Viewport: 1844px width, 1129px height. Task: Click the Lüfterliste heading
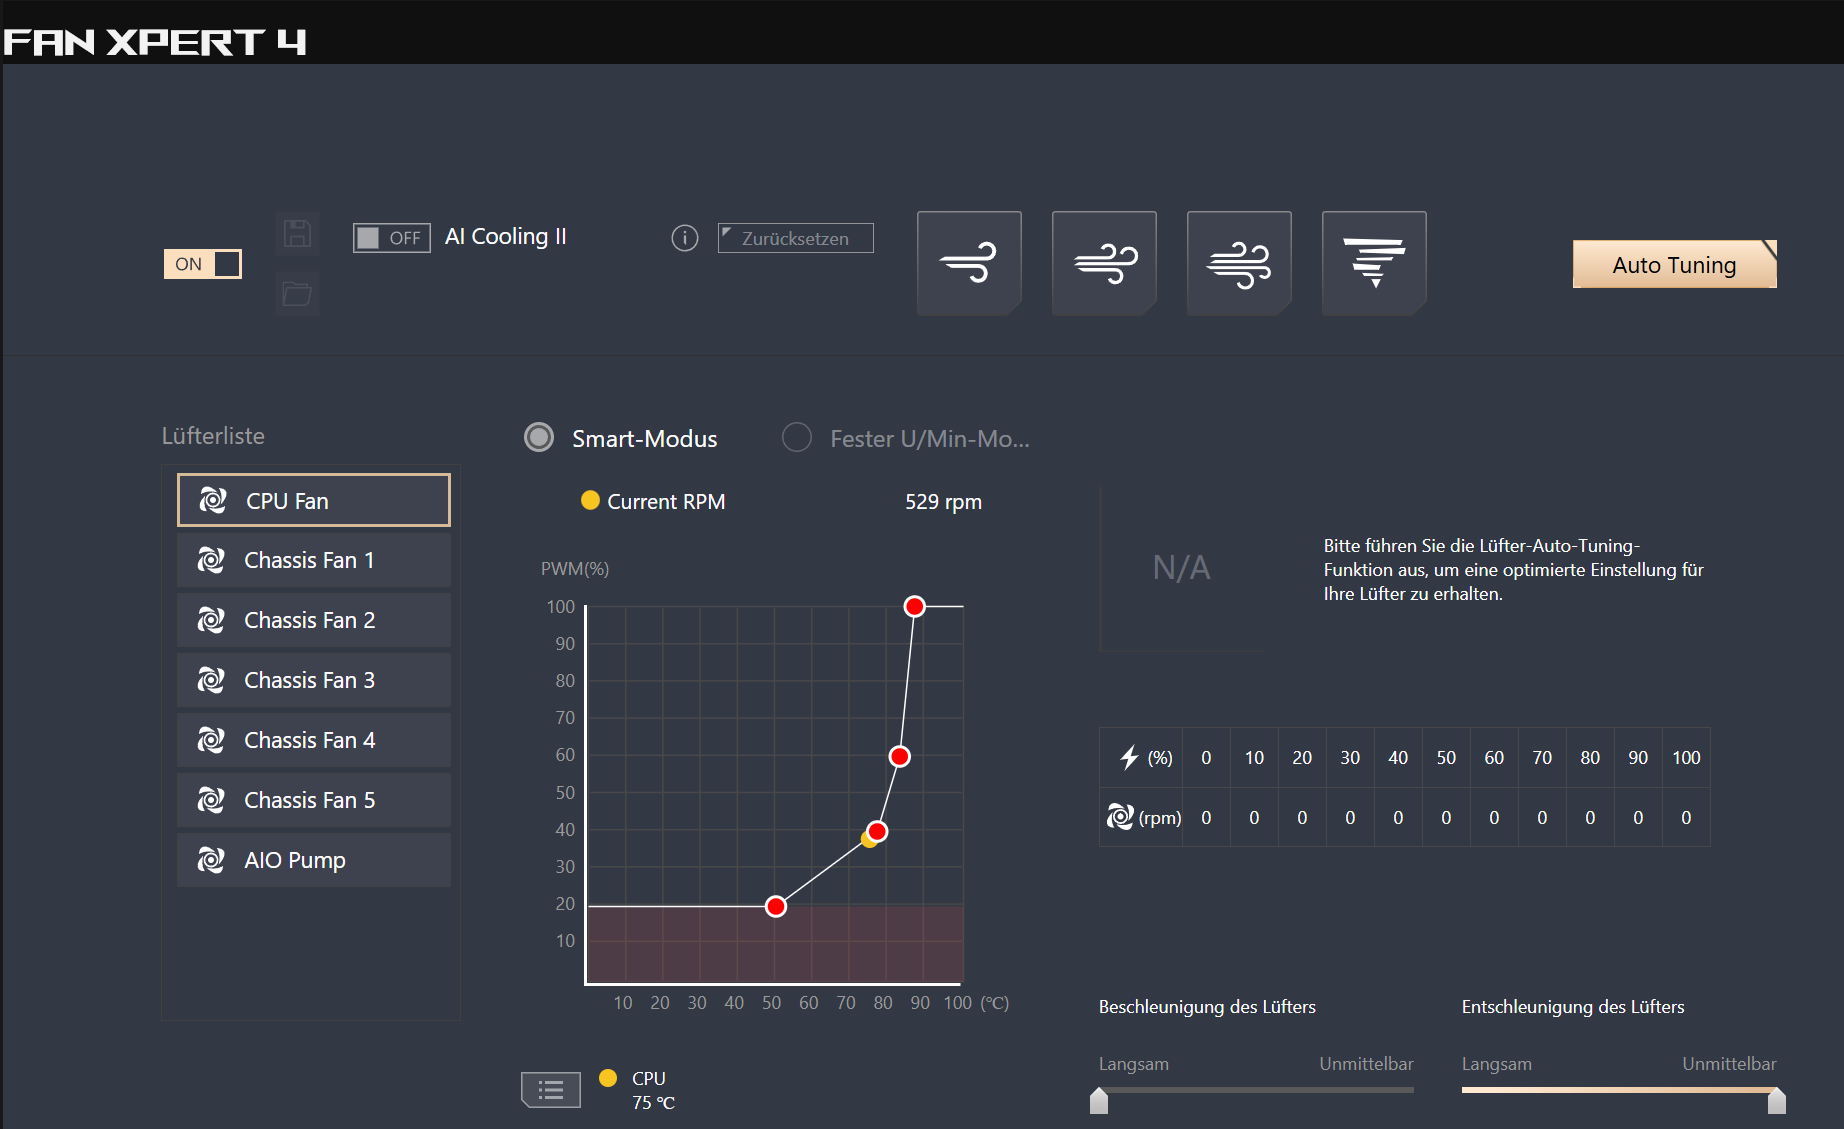[x=213, y=436]
